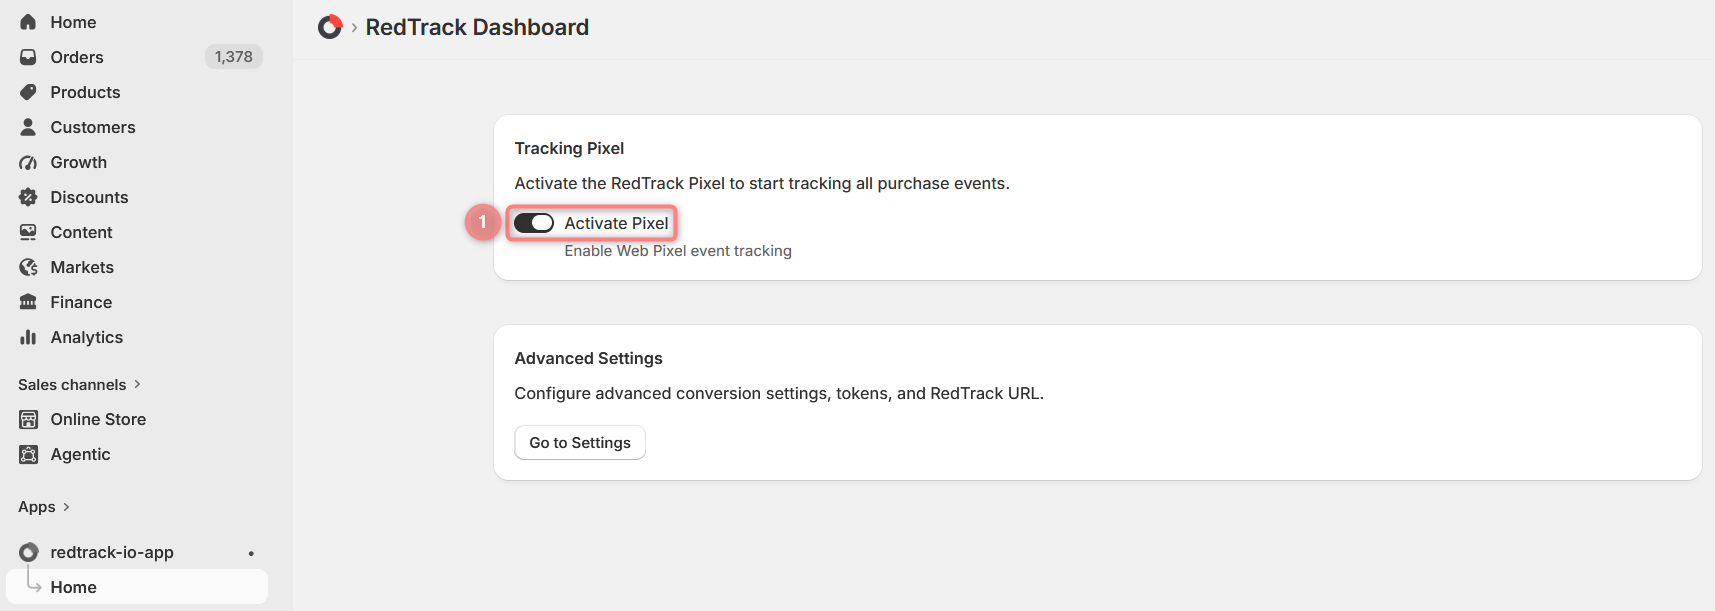Click the Go to Settings button
The image size is (1715, 611).
(x=580, y=443)
